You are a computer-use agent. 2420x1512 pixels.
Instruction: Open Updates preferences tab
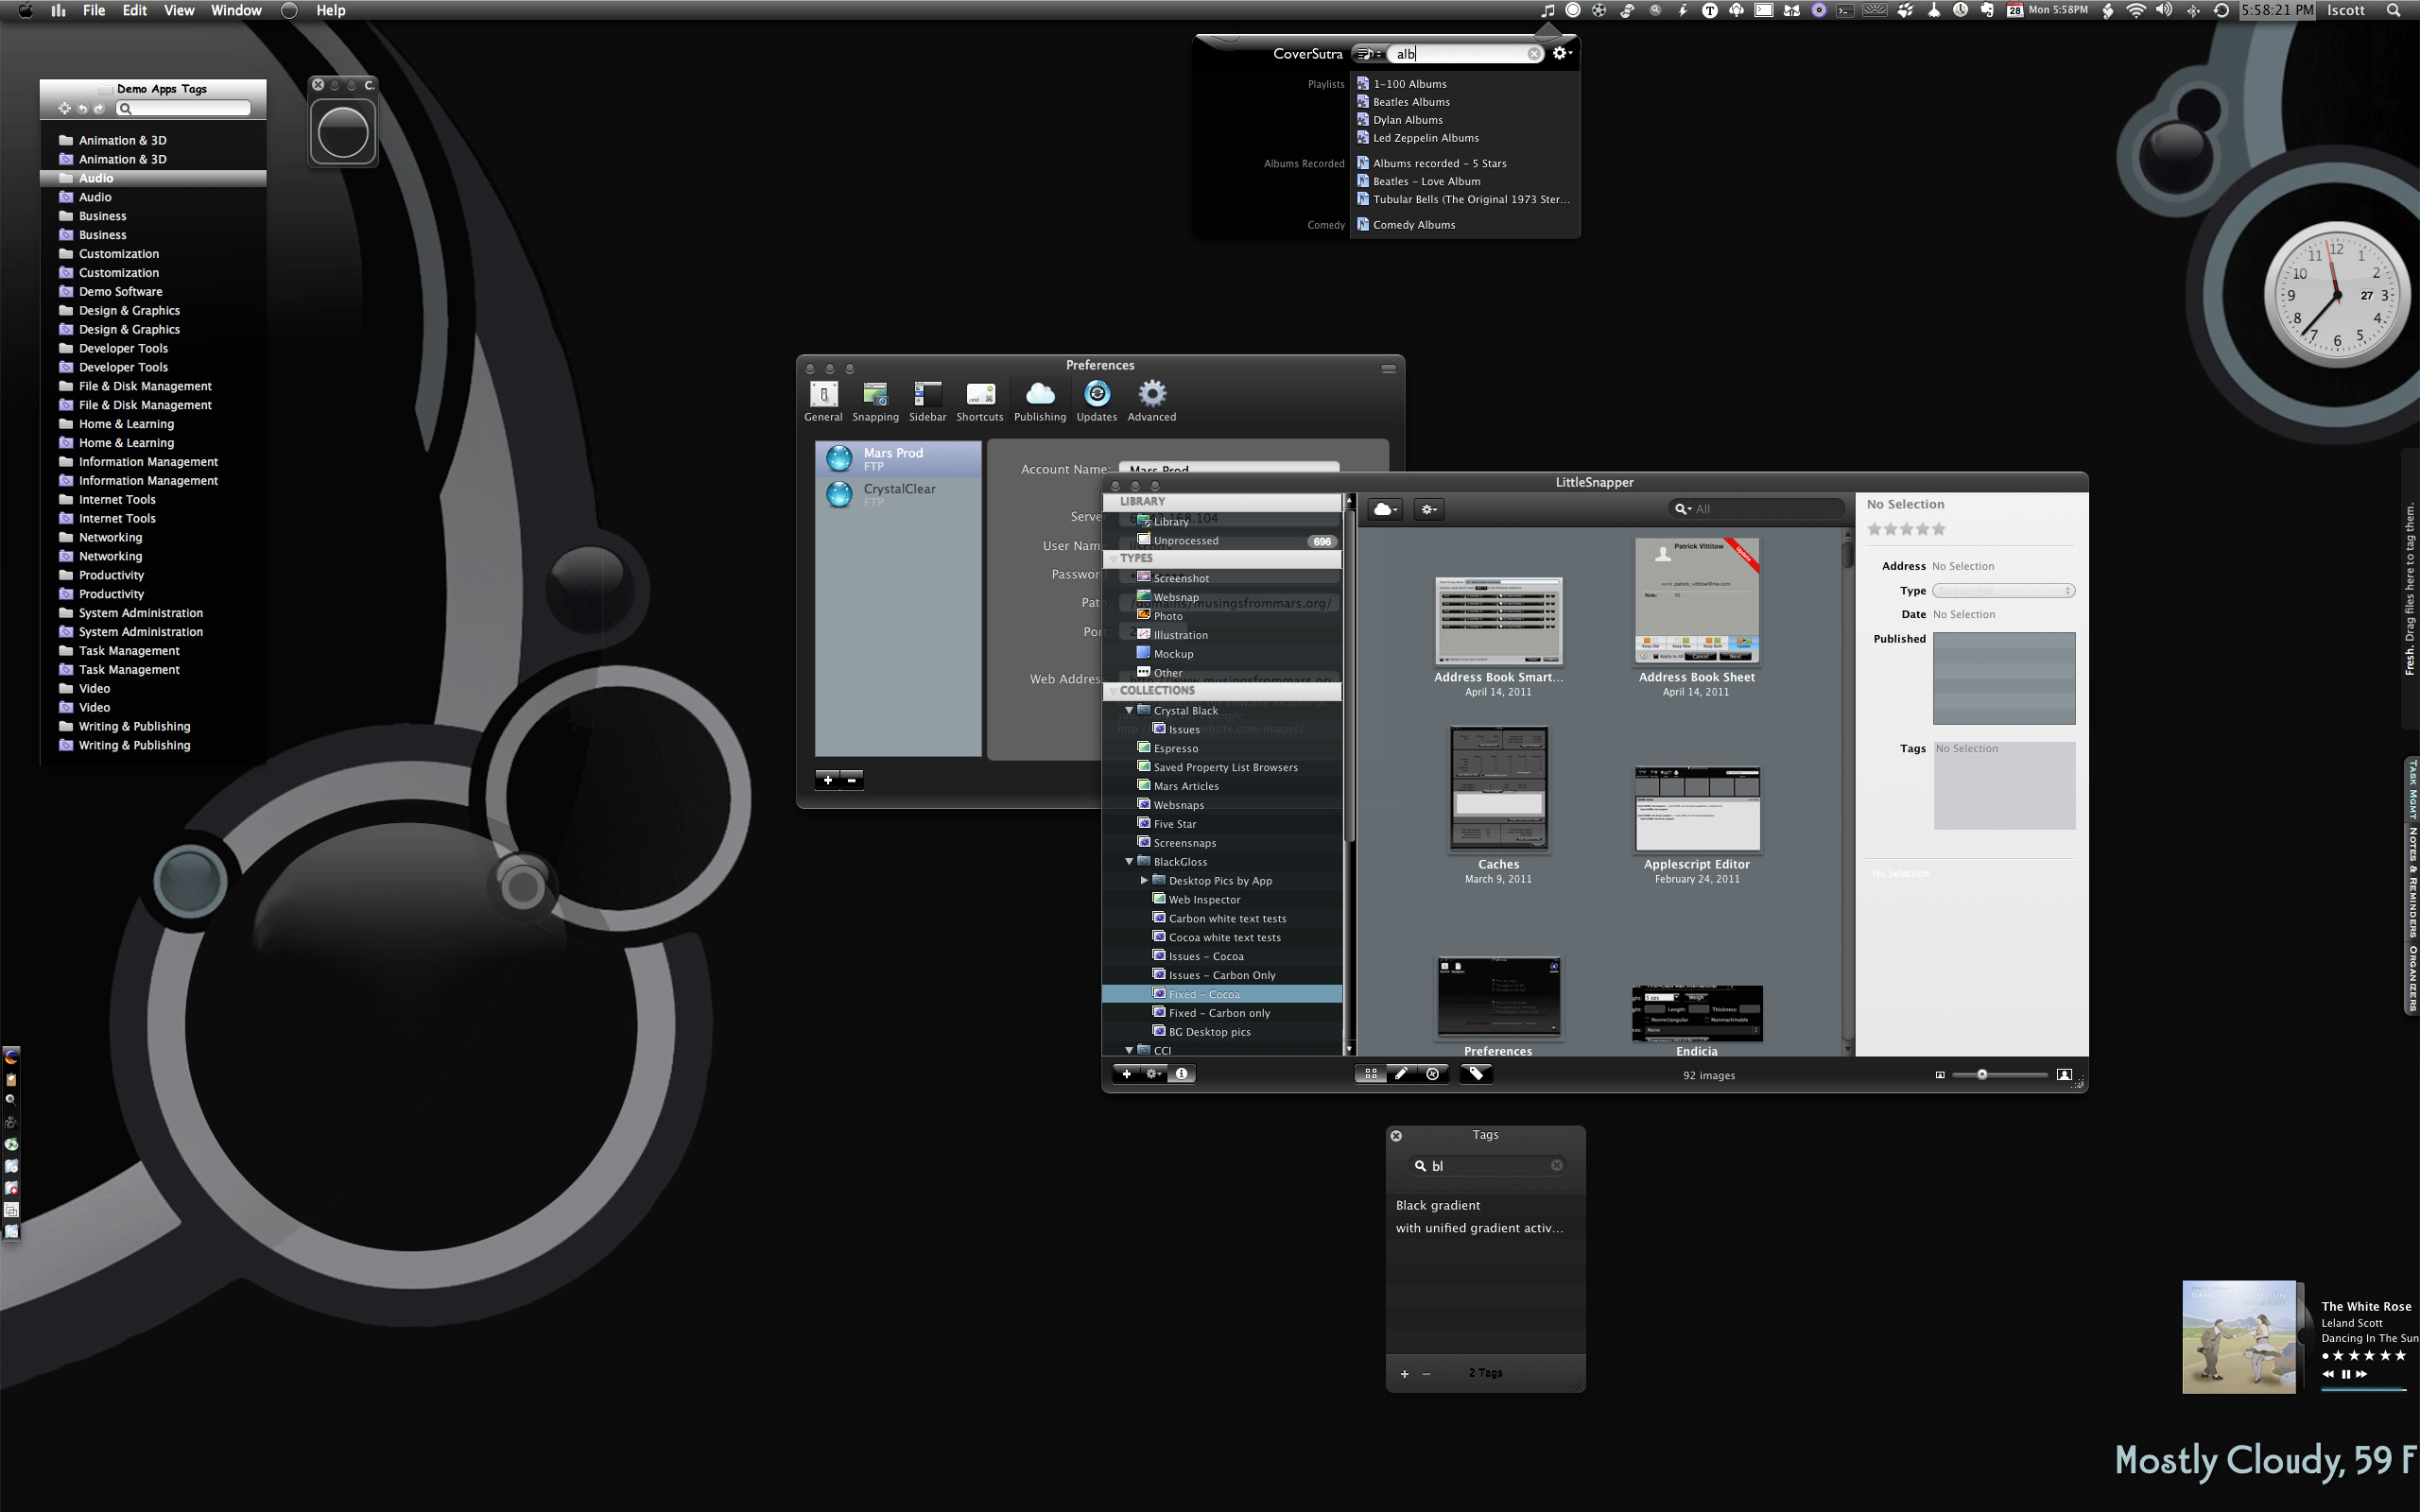(x=1096, y=401)
